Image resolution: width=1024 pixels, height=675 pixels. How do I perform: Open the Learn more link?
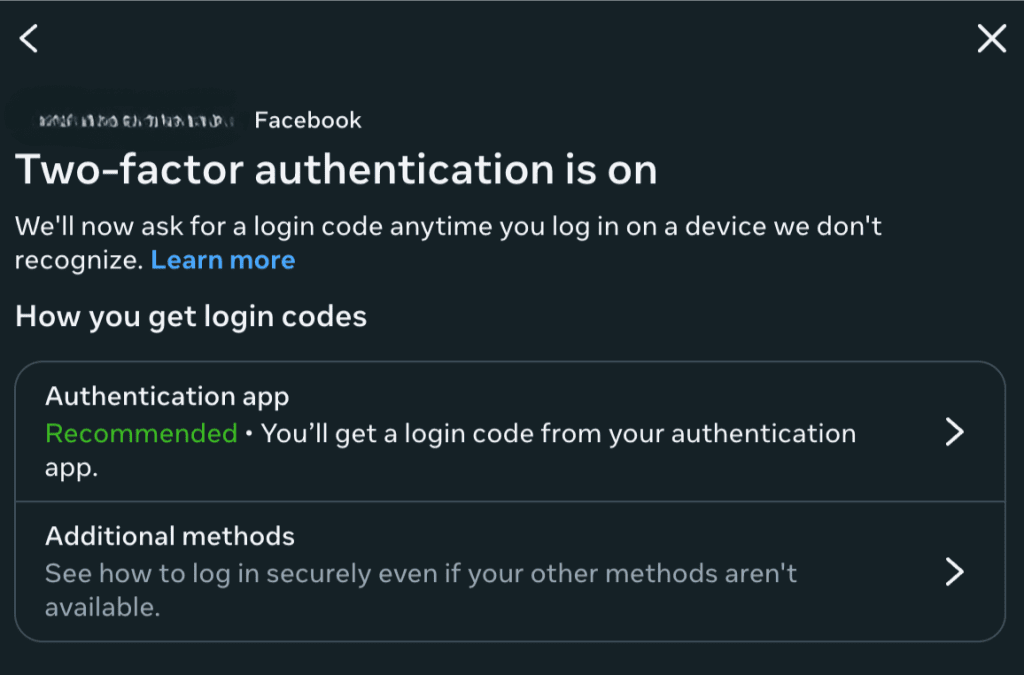click(223, 260)
